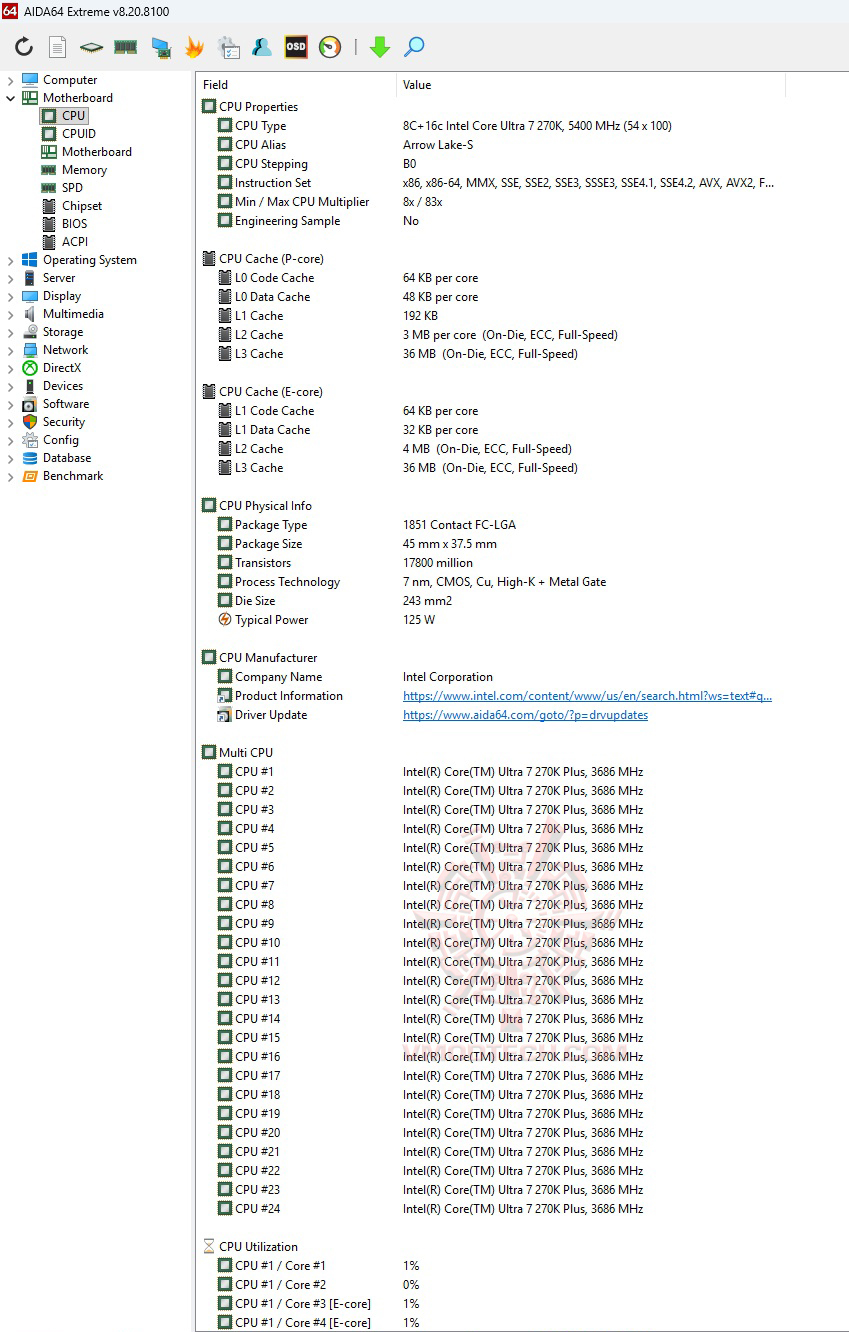Select the CPU Stepping row

coord(490,164)
